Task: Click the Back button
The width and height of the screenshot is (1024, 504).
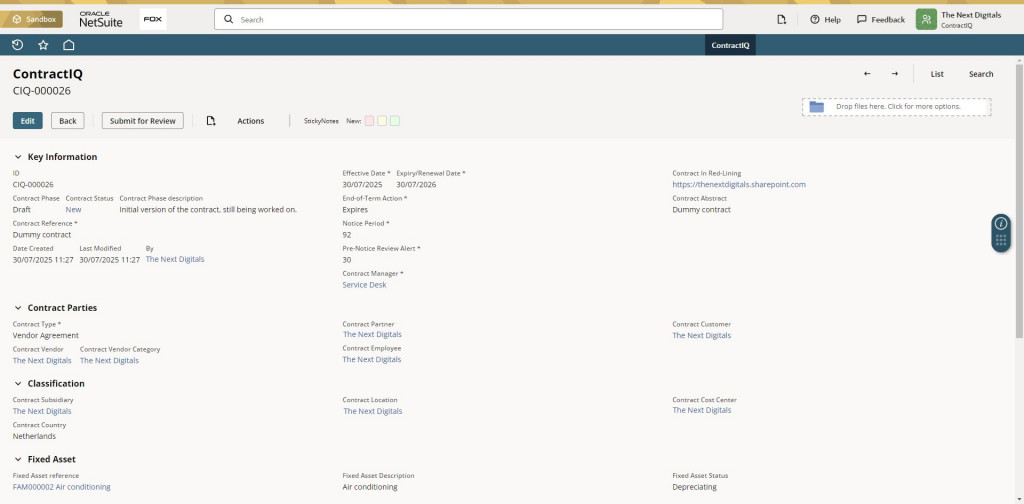Action: (x=68, y=121)
